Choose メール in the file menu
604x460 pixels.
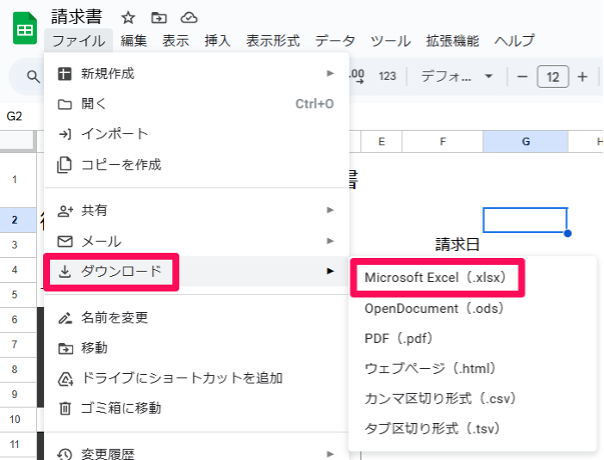tap(196, 241)
